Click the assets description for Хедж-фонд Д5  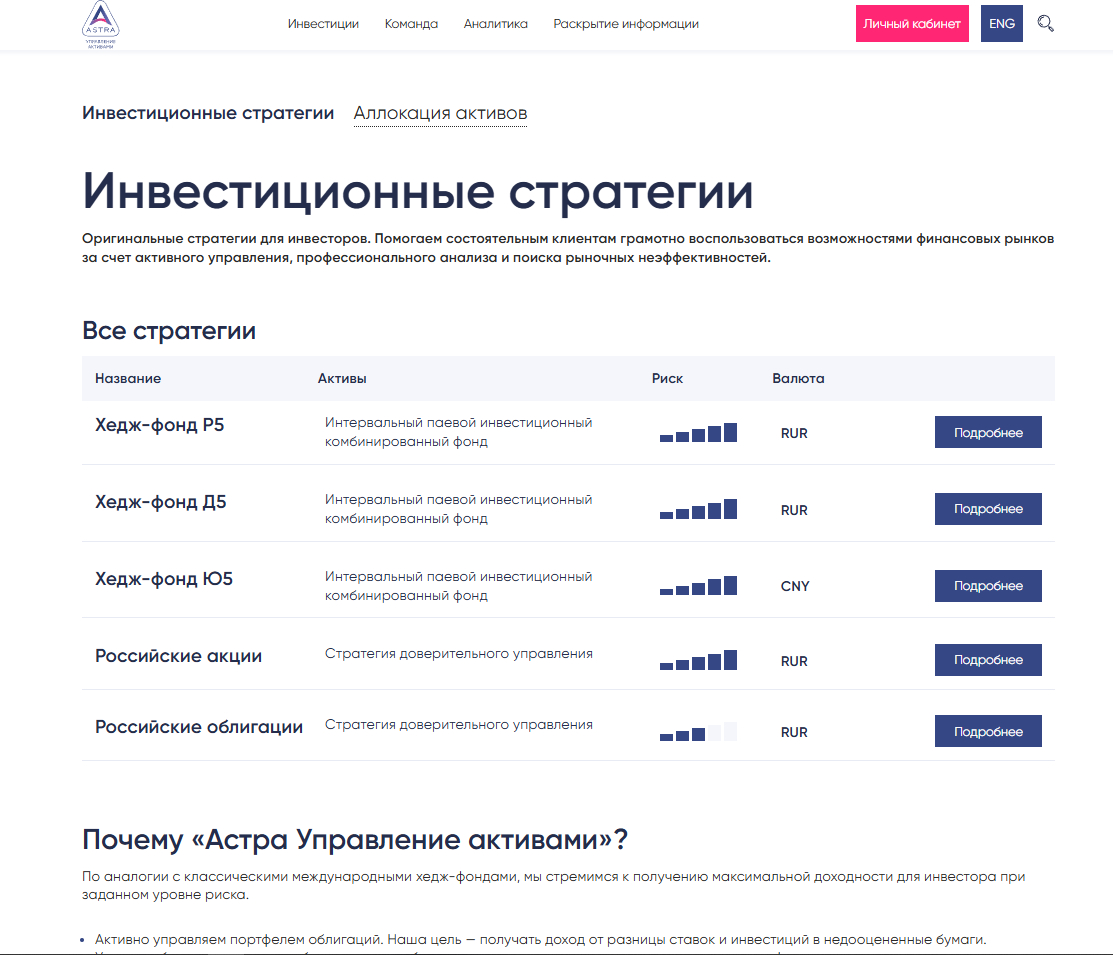point(459,509)
